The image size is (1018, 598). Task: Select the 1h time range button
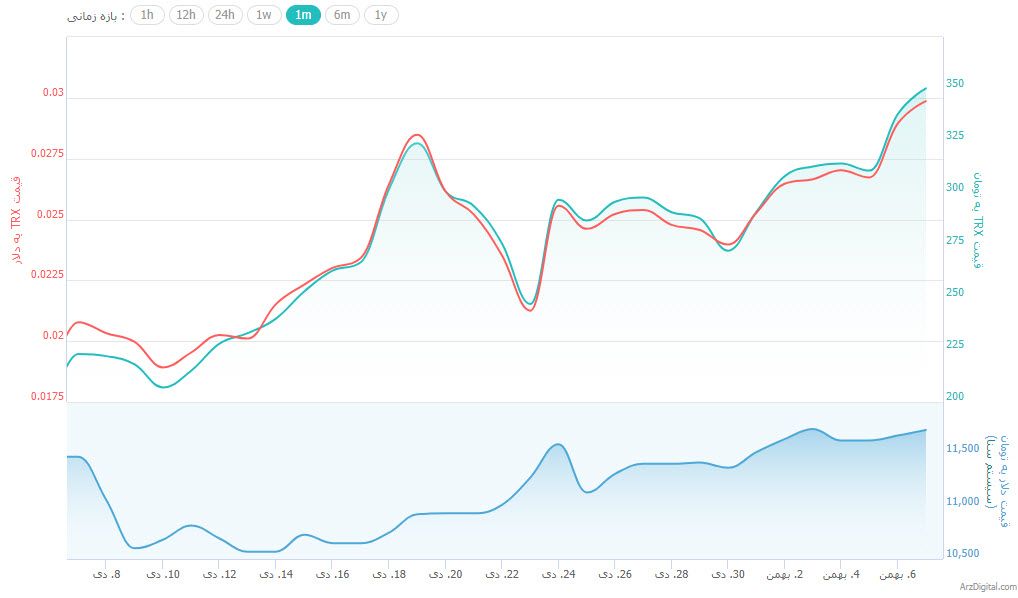pyautogui.click(x=147, y=15)
